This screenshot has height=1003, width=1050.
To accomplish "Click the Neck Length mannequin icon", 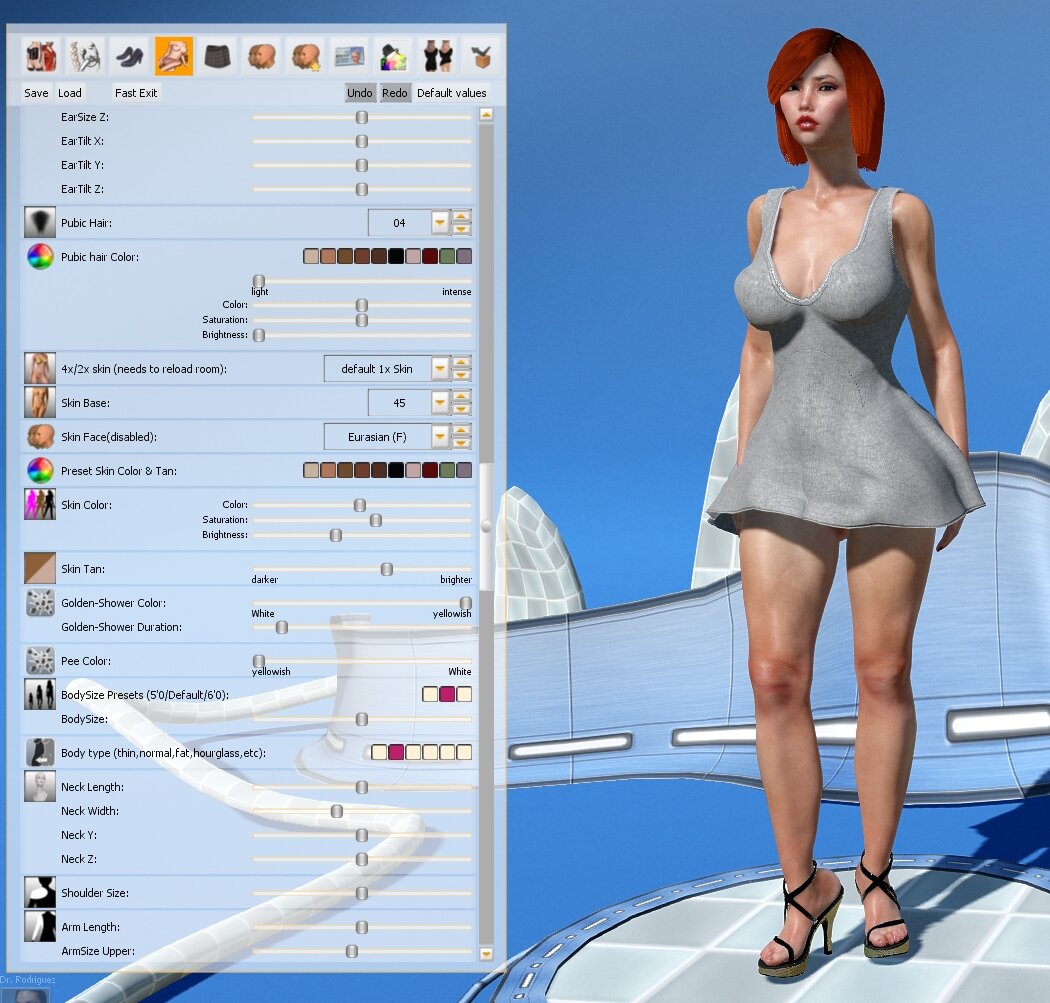I will click(x=40, y=787).
